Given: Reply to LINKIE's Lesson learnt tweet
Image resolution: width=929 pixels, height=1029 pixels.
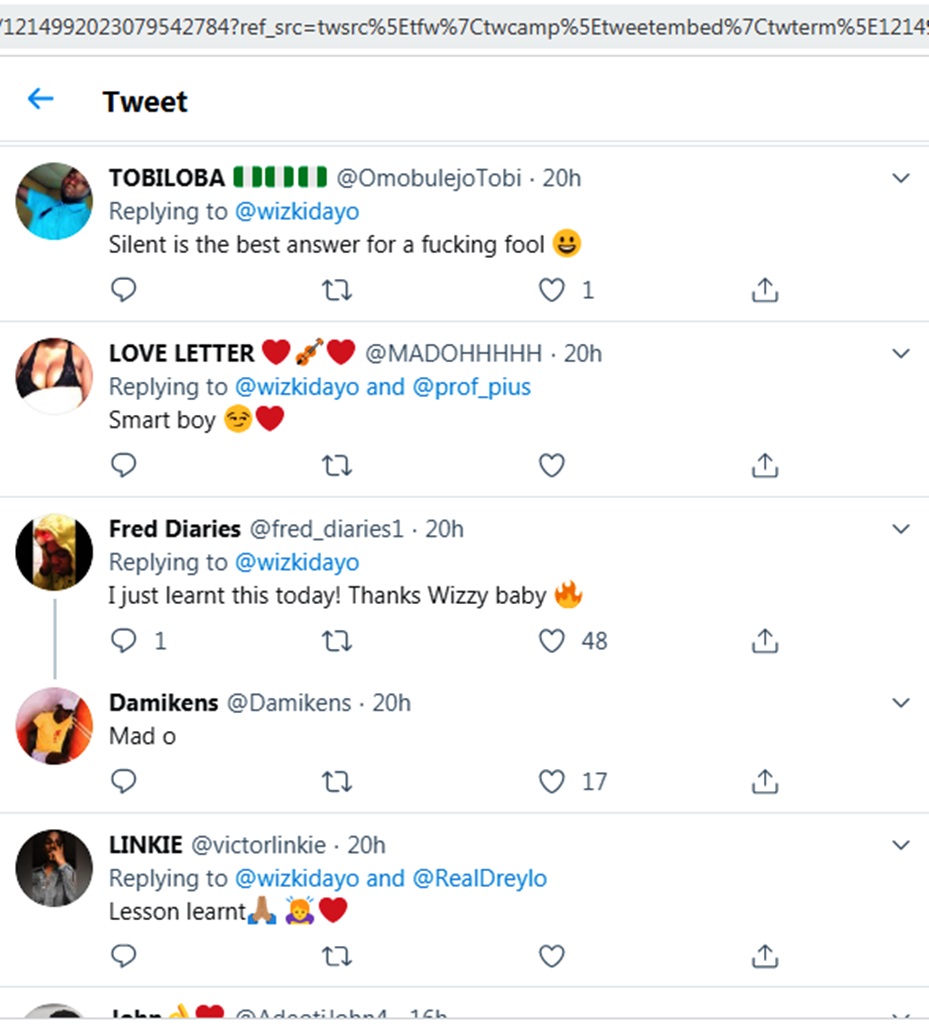Looking at the screenshot, I should click(x=123, y=957).
